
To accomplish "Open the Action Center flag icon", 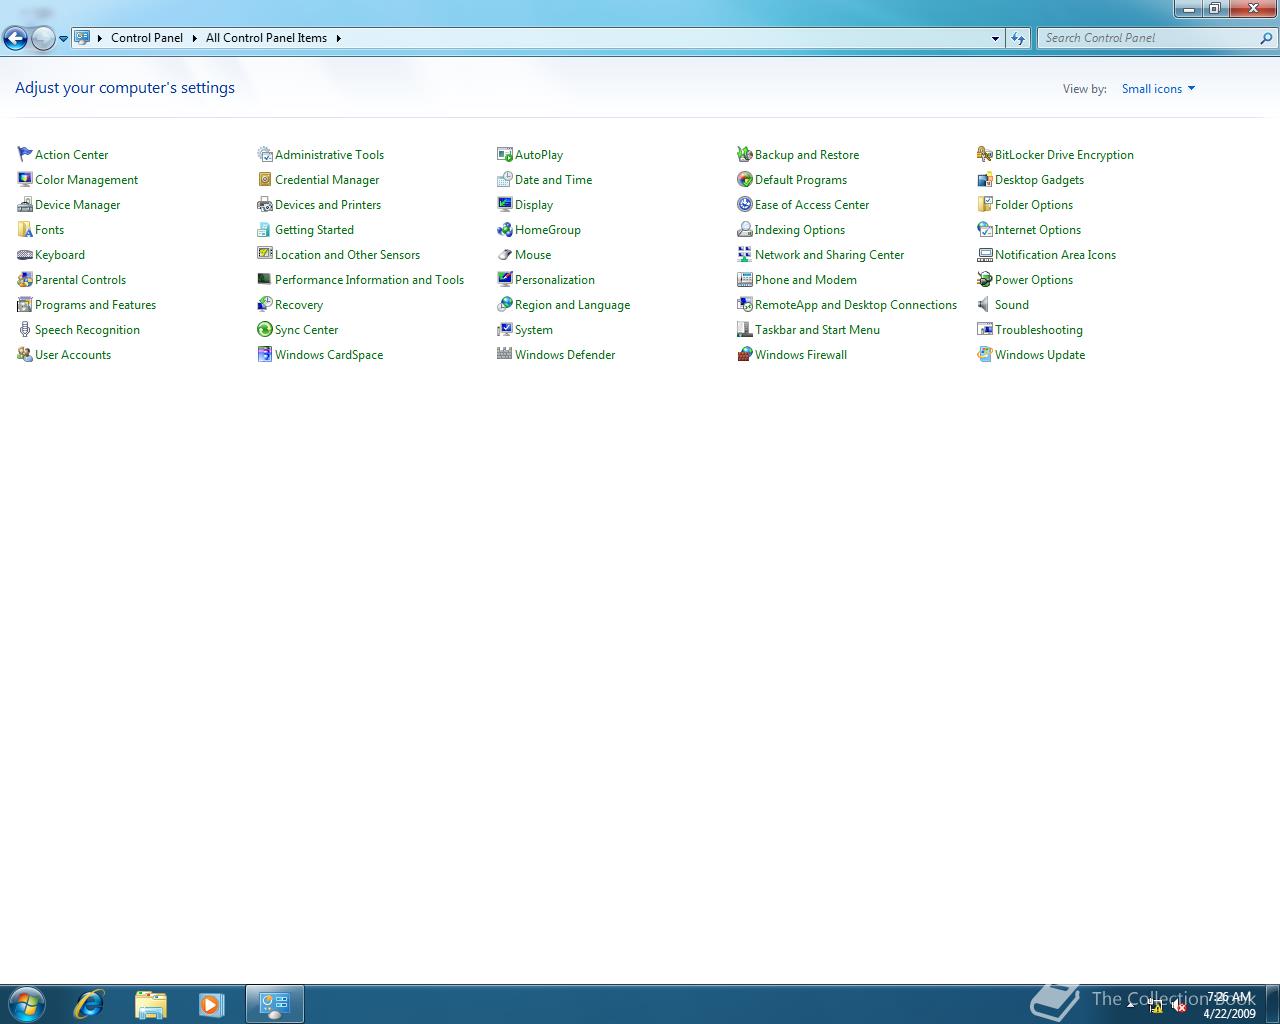I will 25,154.
